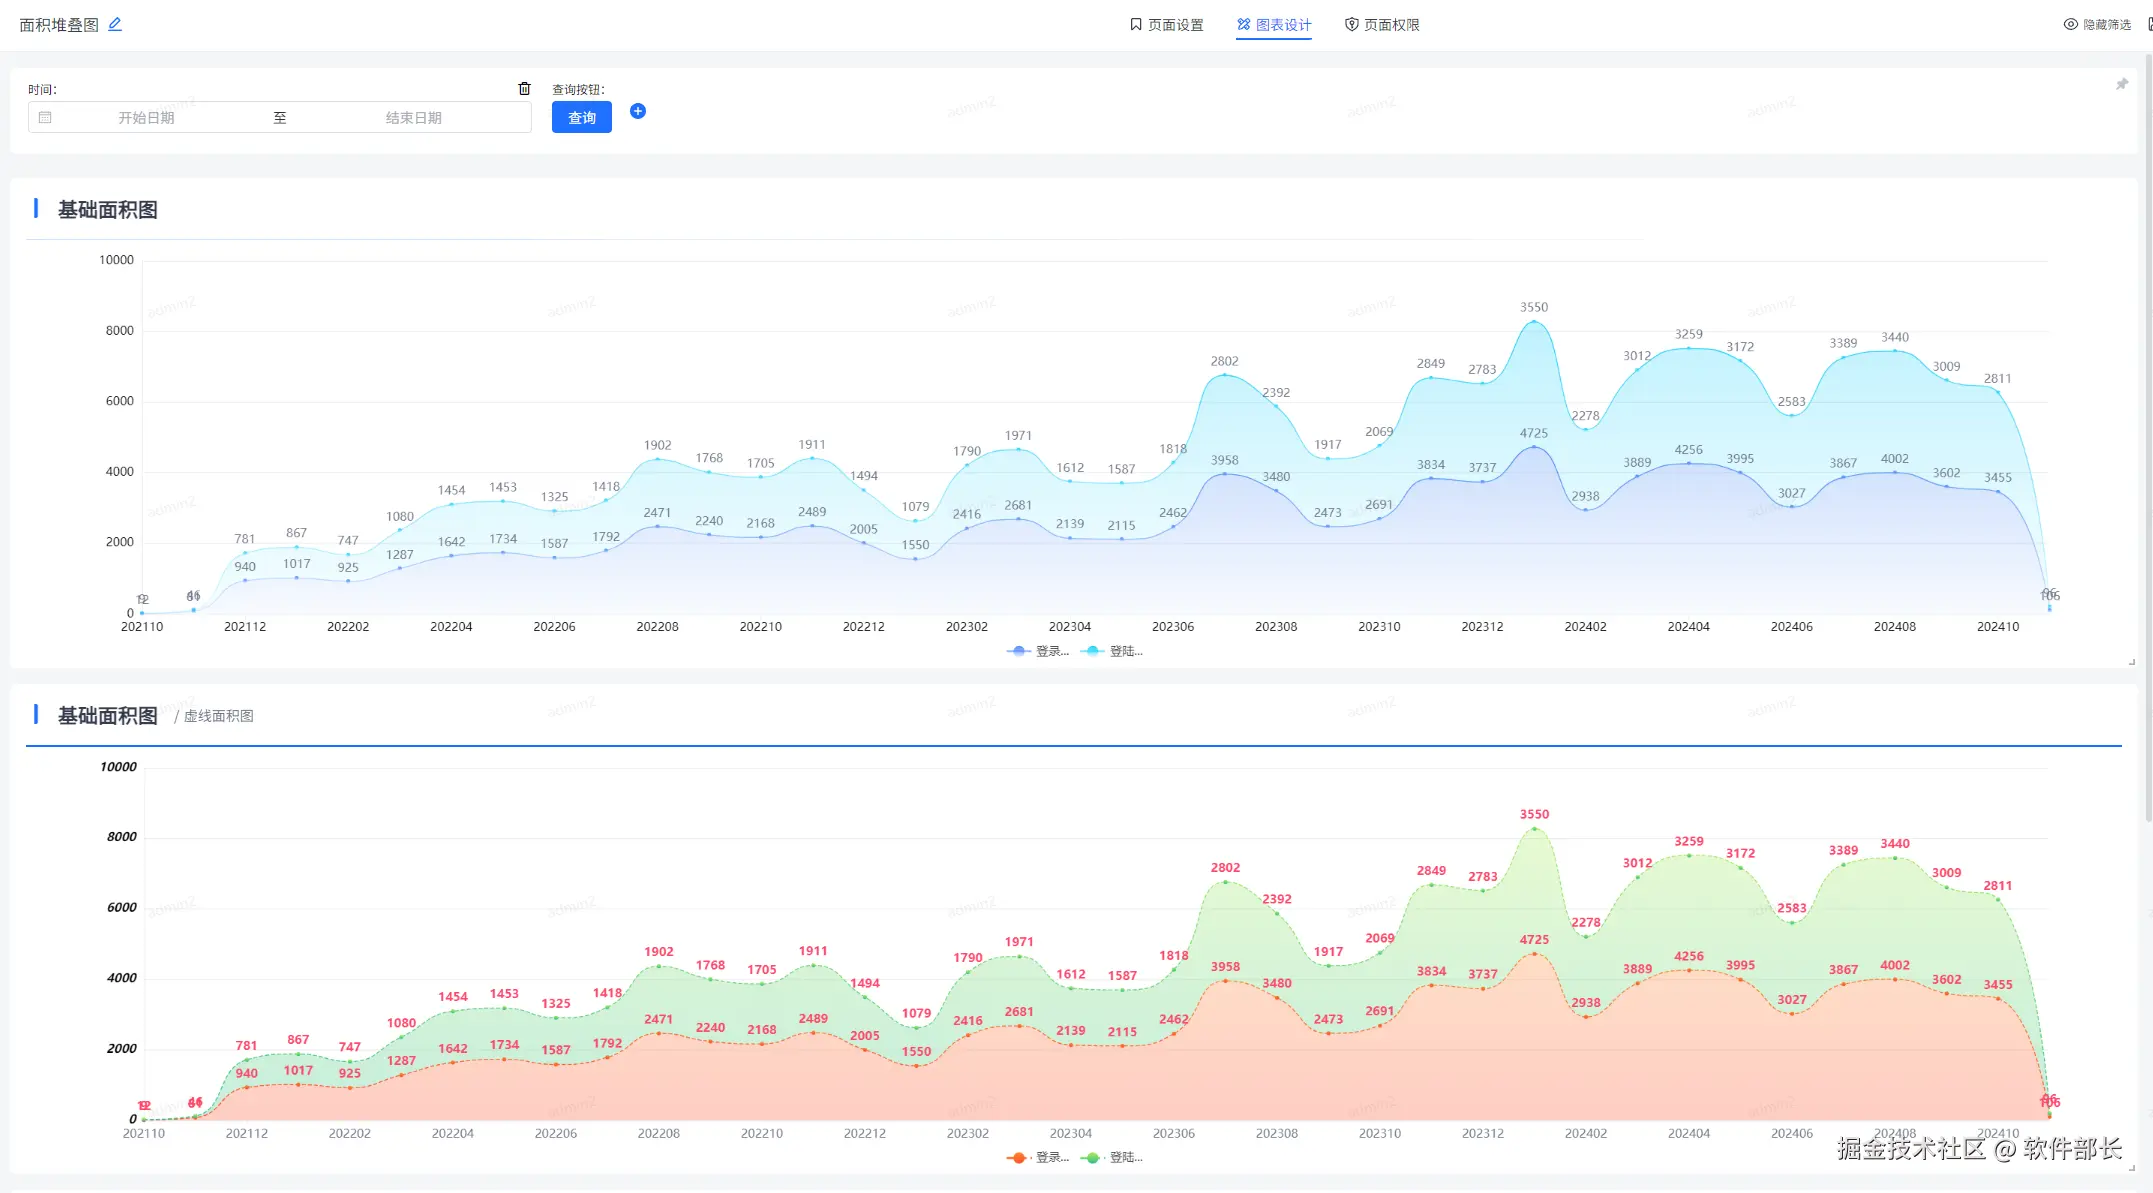Click the blue plus icon next to 查询
2153x1193 pixels.
(x=638, y=111)
